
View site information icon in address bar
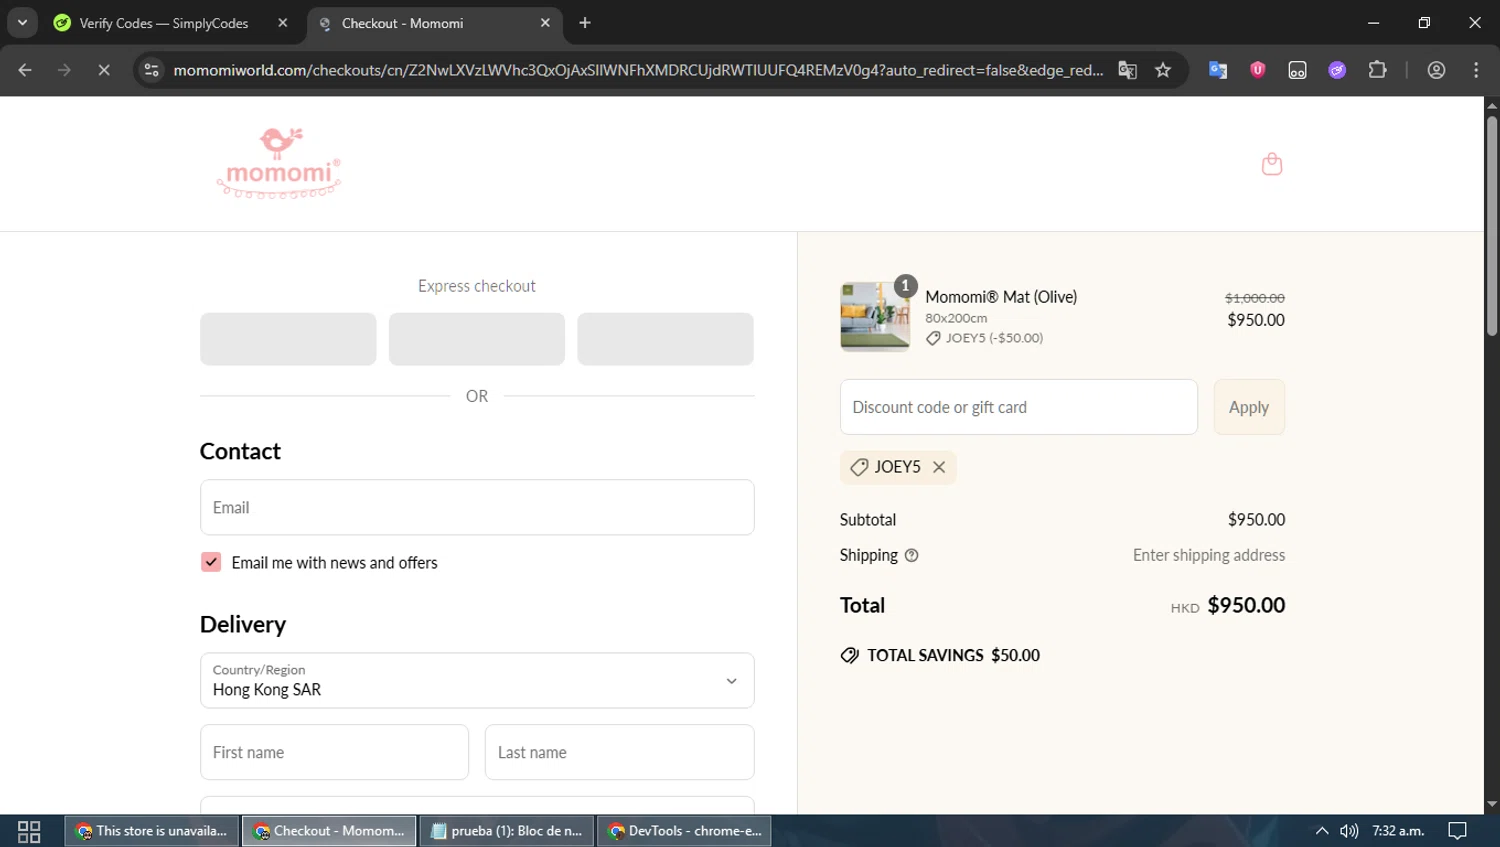(x=151, y=70)
